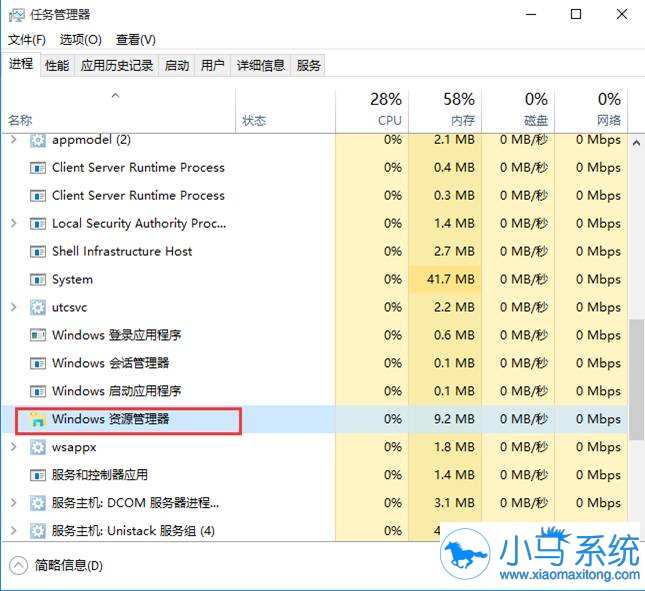Click the Shell Infrastructure Host icon

click(x=37, y=252)
